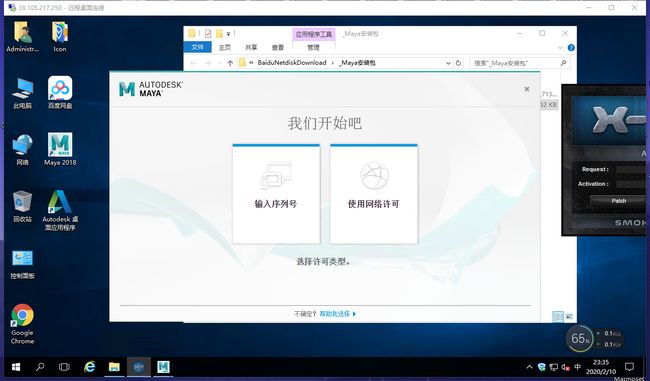Image resolution: width=650 pixels, height=381 pixels.
Task: Collapse the Explorer ribbon chevron
Action: click(560, 48)
